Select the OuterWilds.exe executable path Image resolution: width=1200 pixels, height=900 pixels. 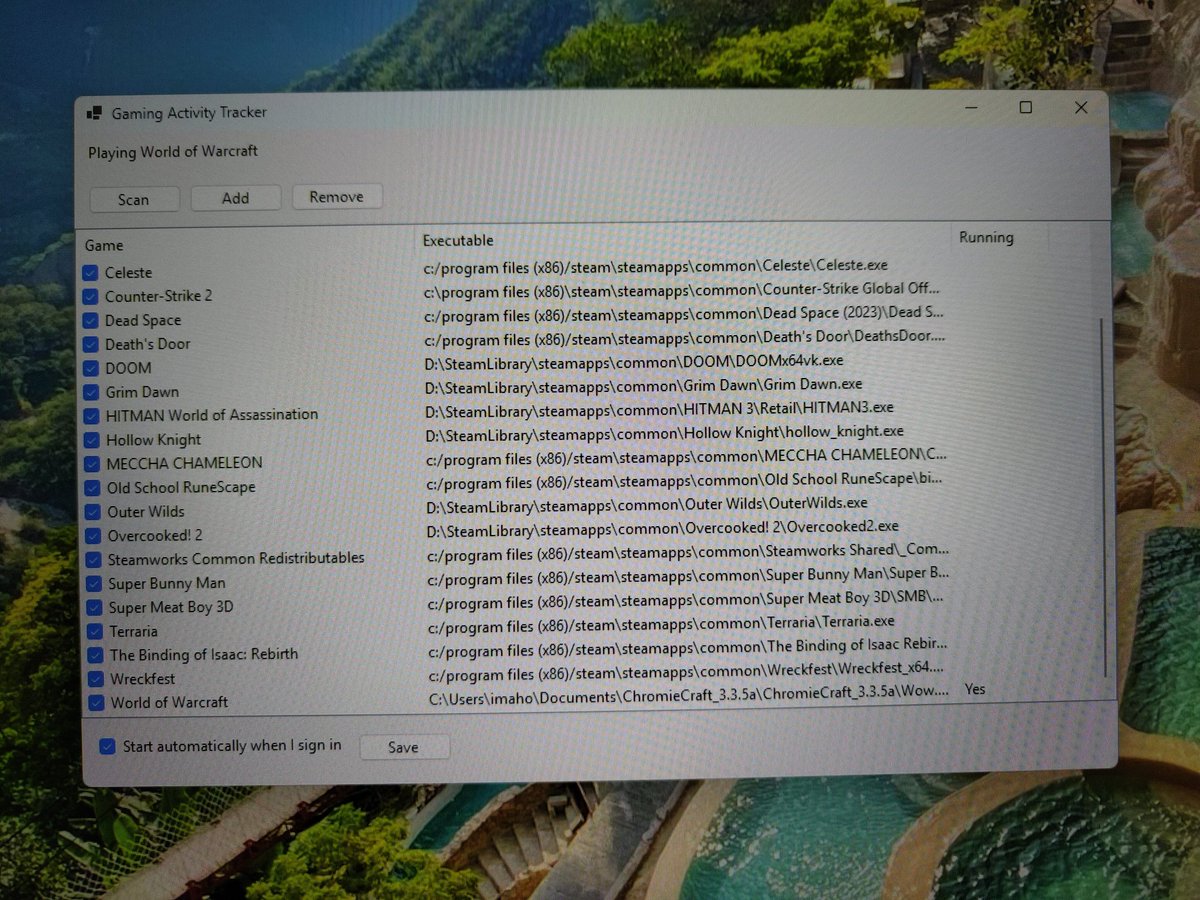pos(647,504)
